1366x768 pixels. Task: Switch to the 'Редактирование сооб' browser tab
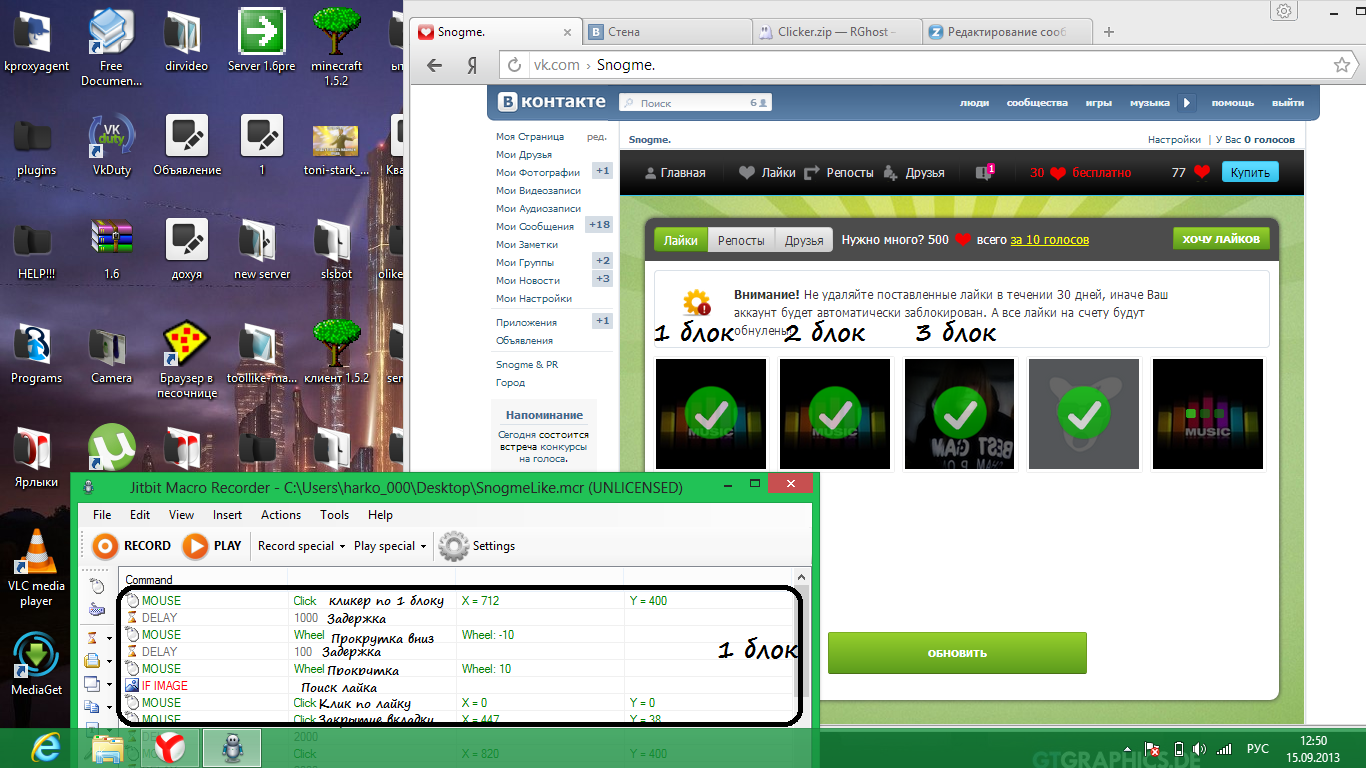(1008, 32)
